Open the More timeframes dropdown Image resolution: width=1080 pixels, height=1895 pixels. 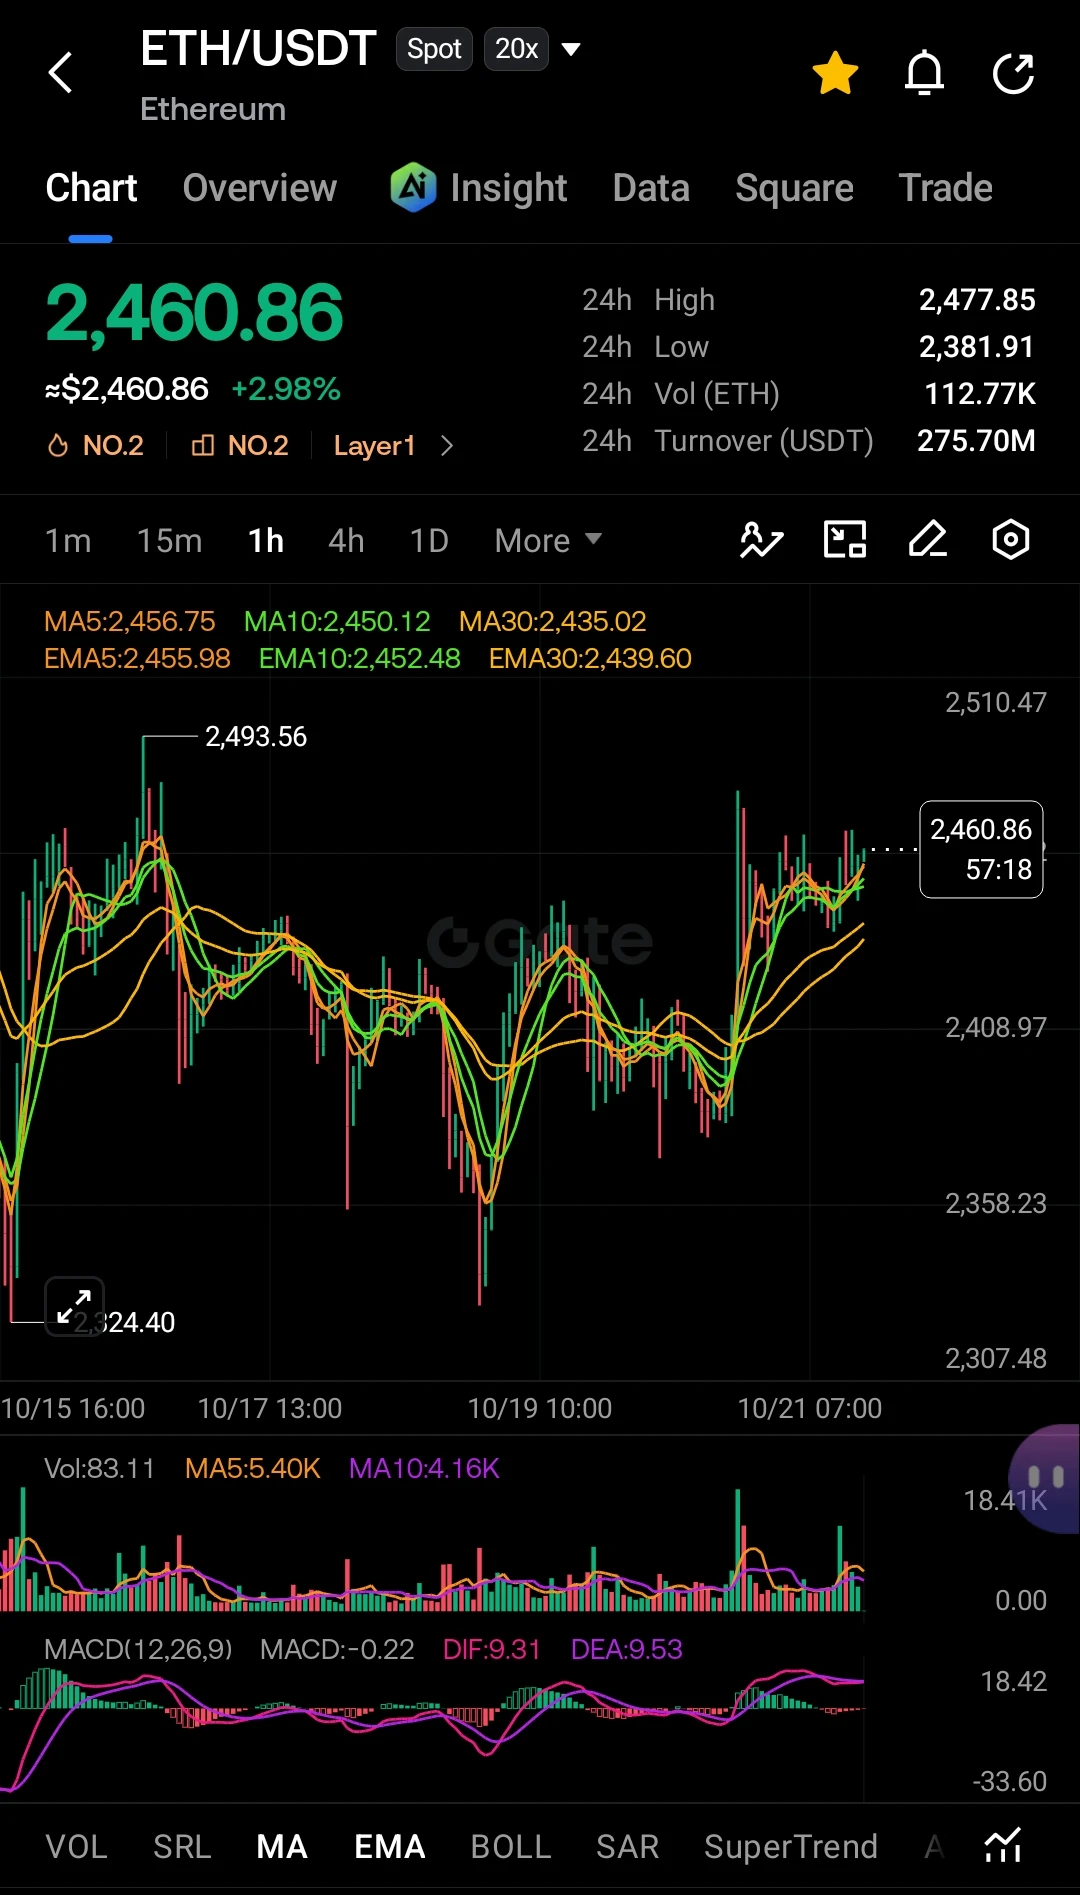click(548, 540)
